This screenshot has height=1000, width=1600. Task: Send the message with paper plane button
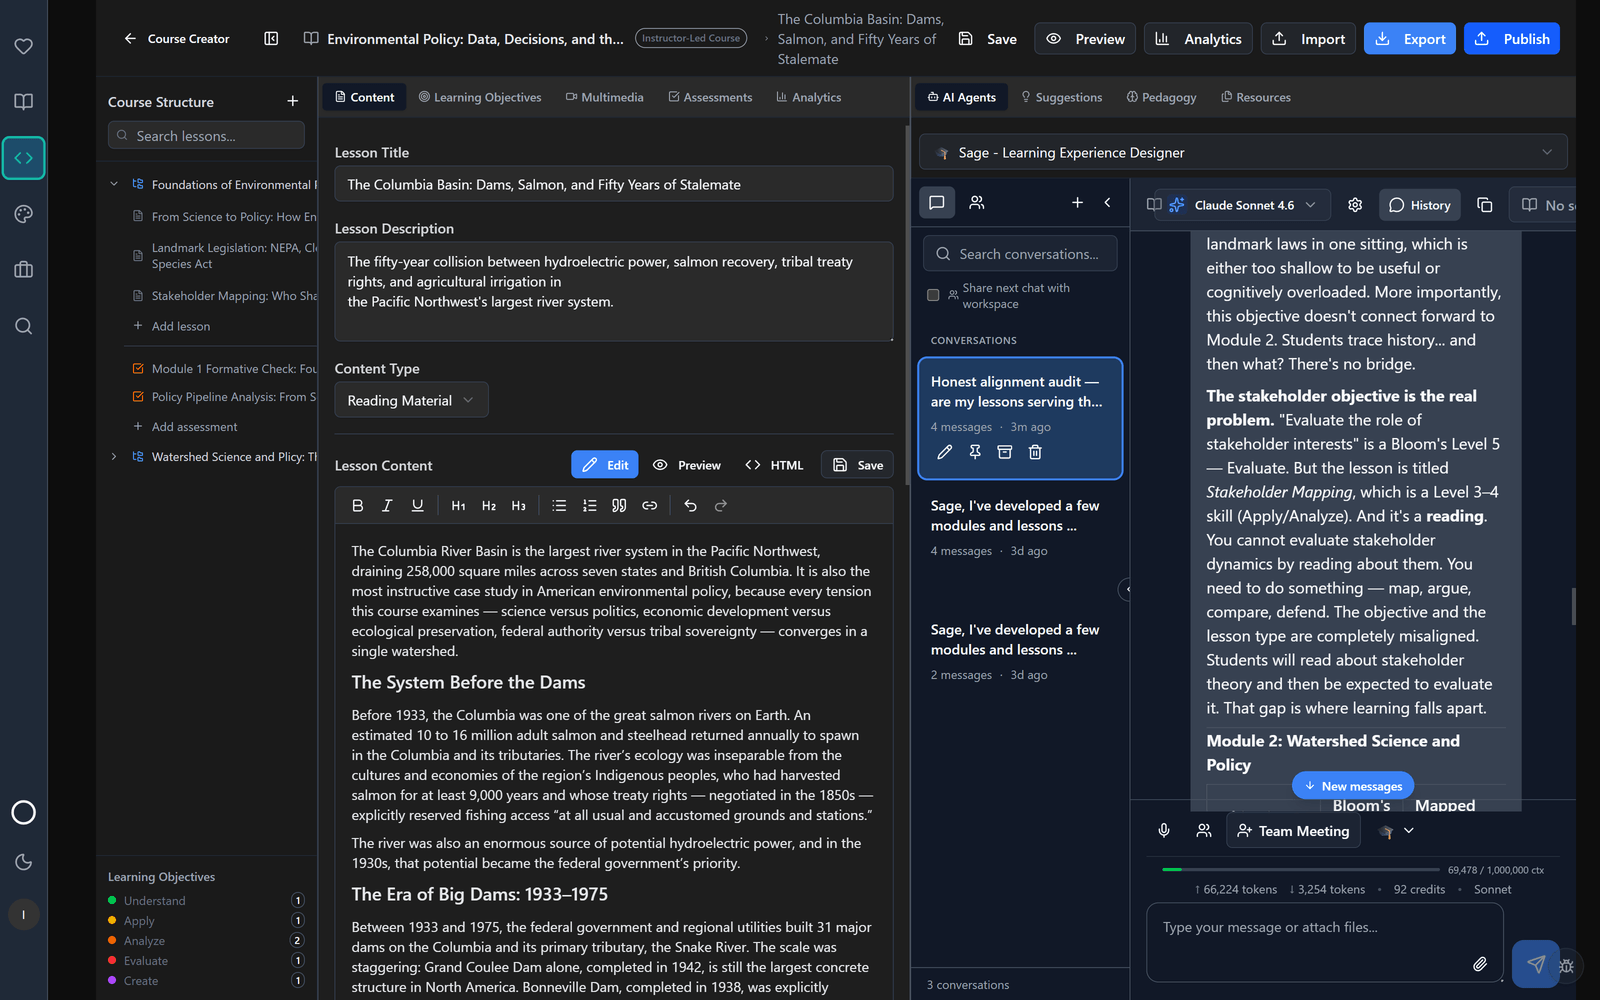pos(1536,964)
